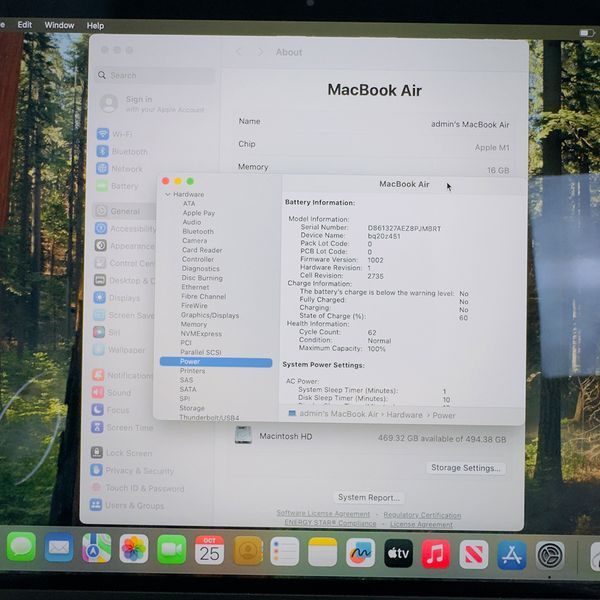The width and height of the screenshot is (600, 600).
Task: Open News app in the Dock
Action: 474,555
